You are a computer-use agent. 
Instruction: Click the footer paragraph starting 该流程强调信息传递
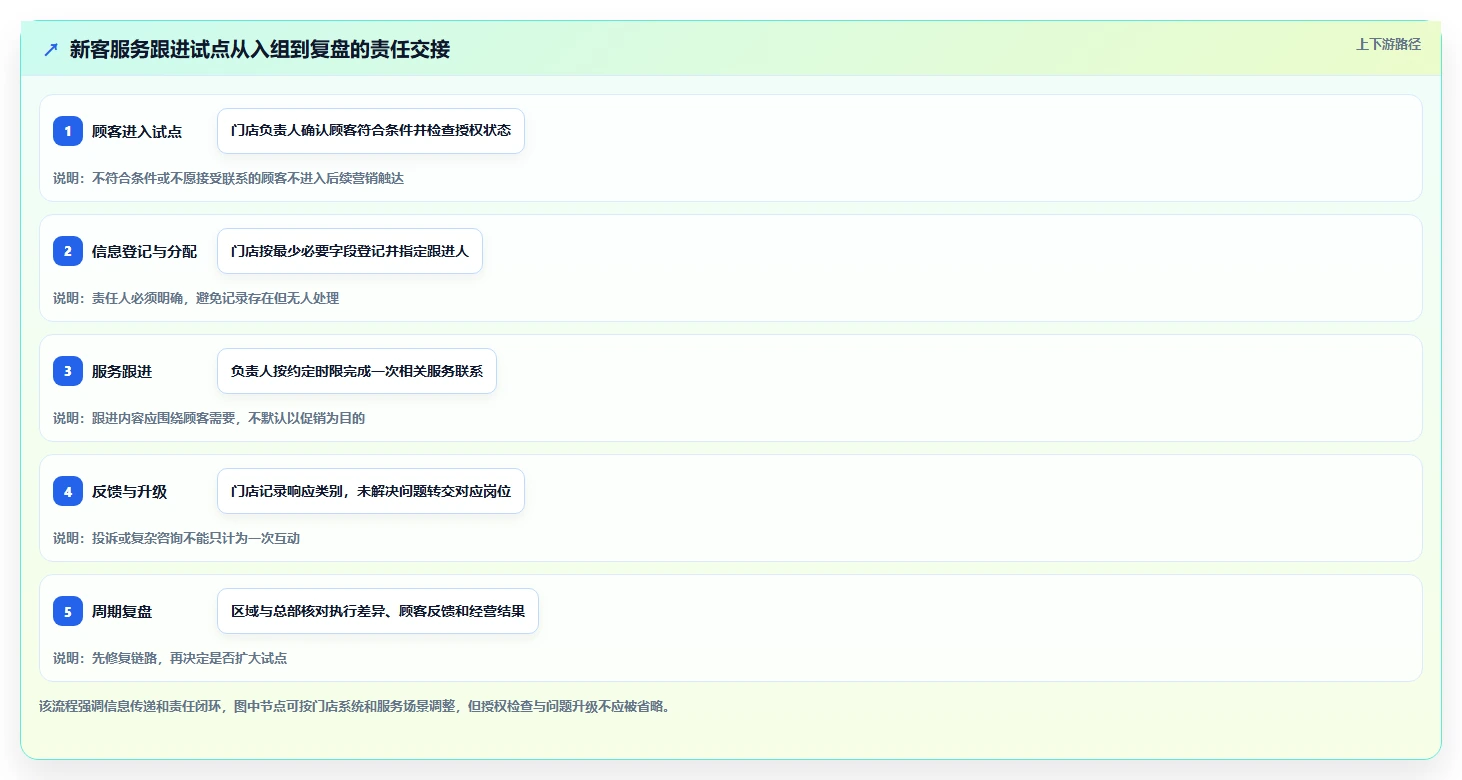point(354,706)
